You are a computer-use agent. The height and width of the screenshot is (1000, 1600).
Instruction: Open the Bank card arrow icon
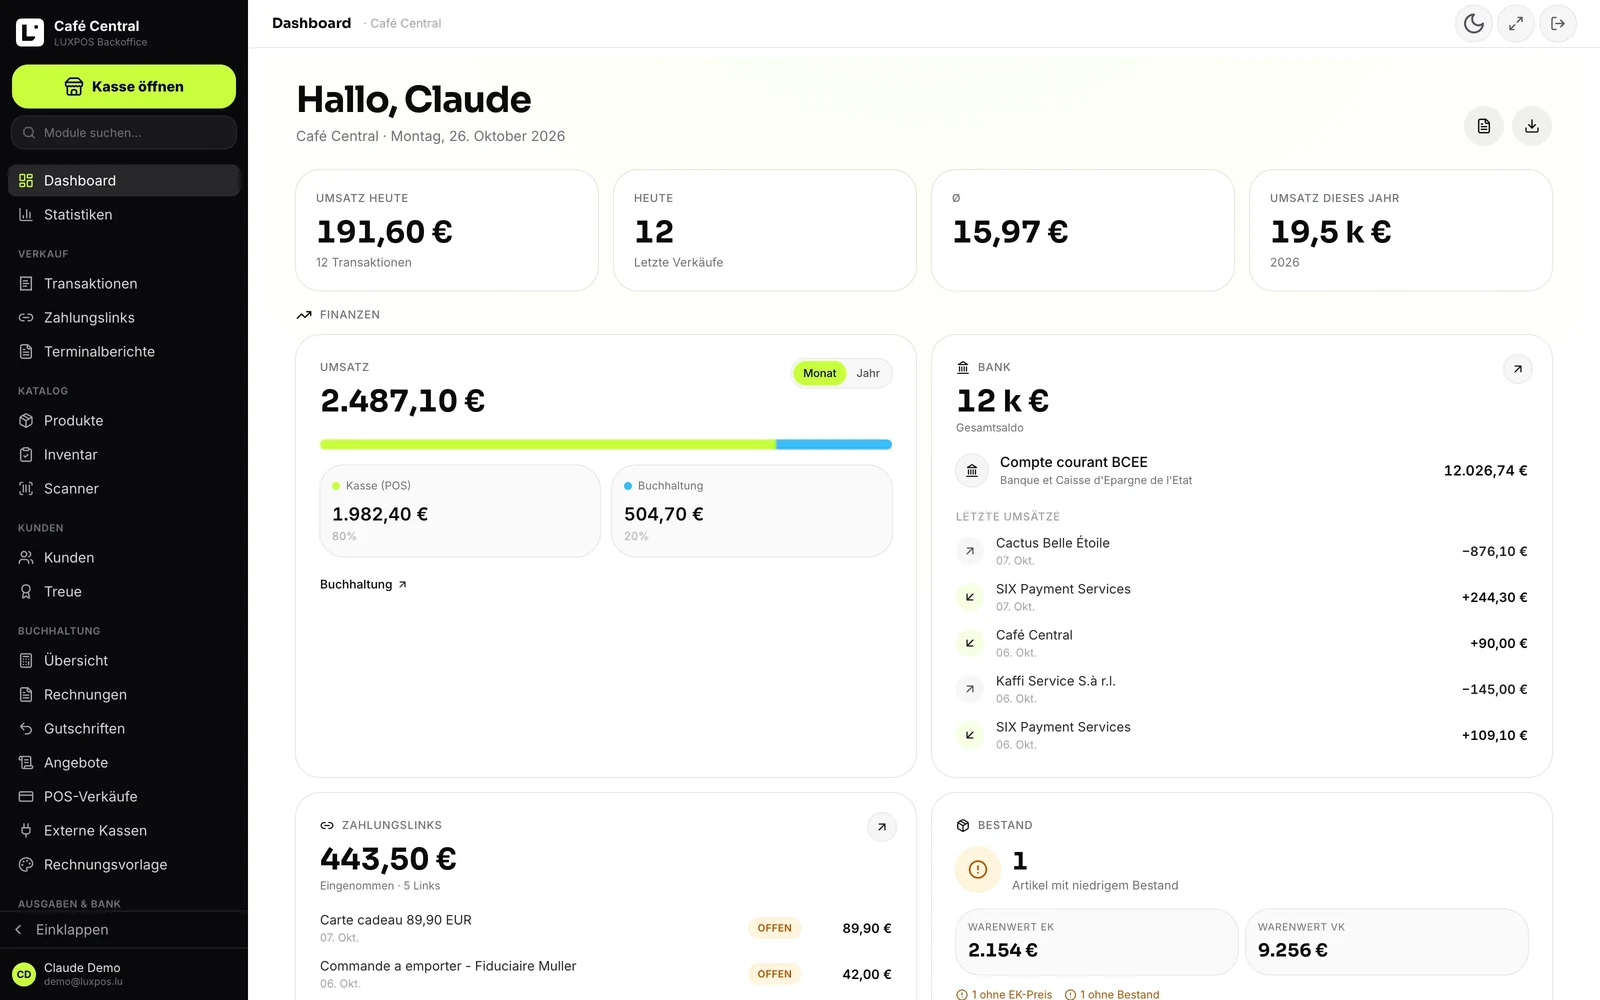(x=1518, y=369)
